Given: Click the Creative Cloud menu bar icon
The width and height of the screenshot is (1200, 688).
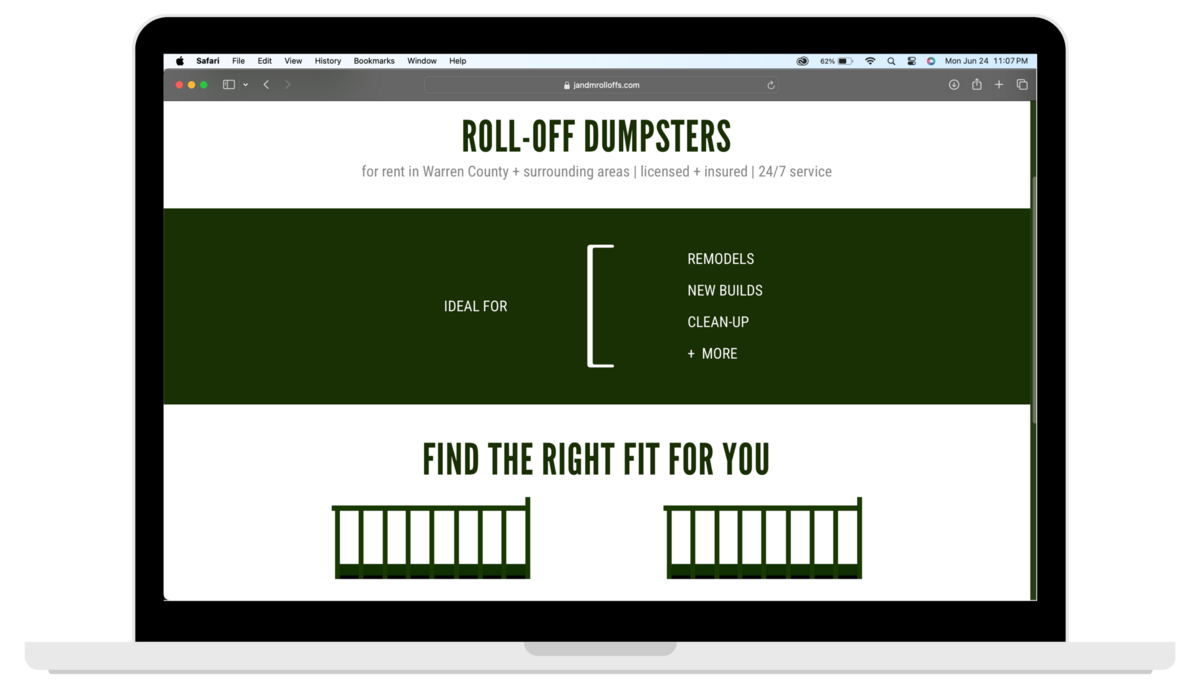Looking at the screenshot, I should (802, 61).
